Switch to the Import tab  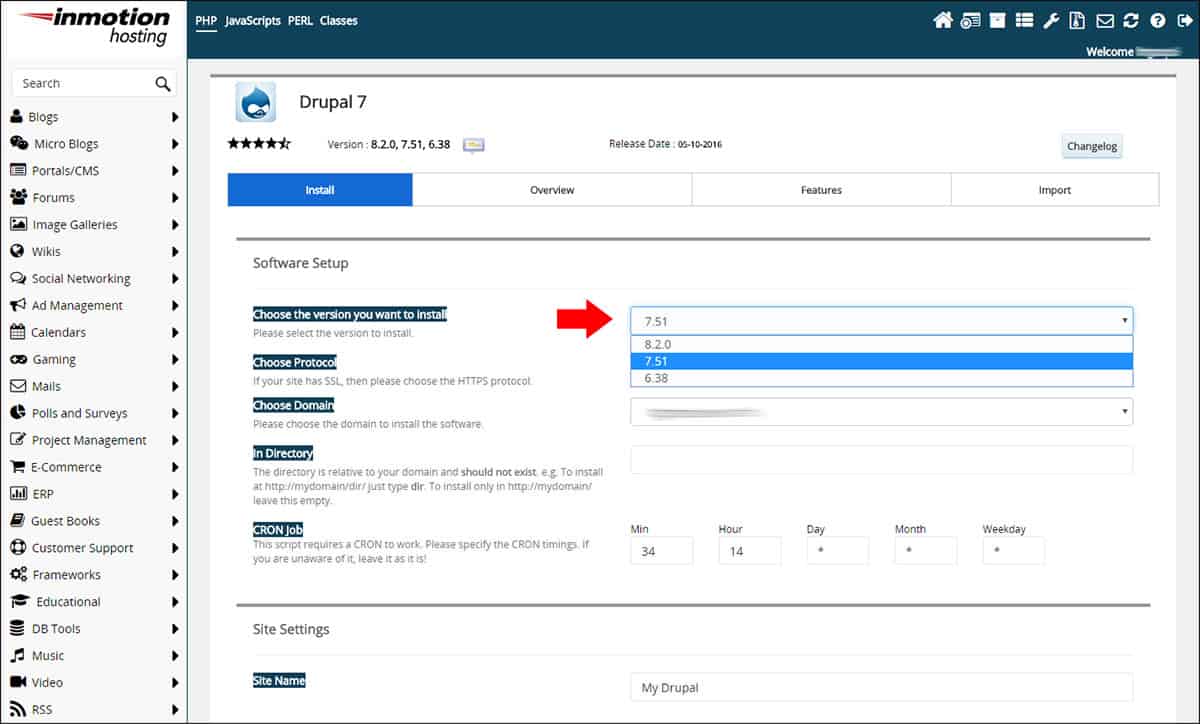tap(1055, 190)
